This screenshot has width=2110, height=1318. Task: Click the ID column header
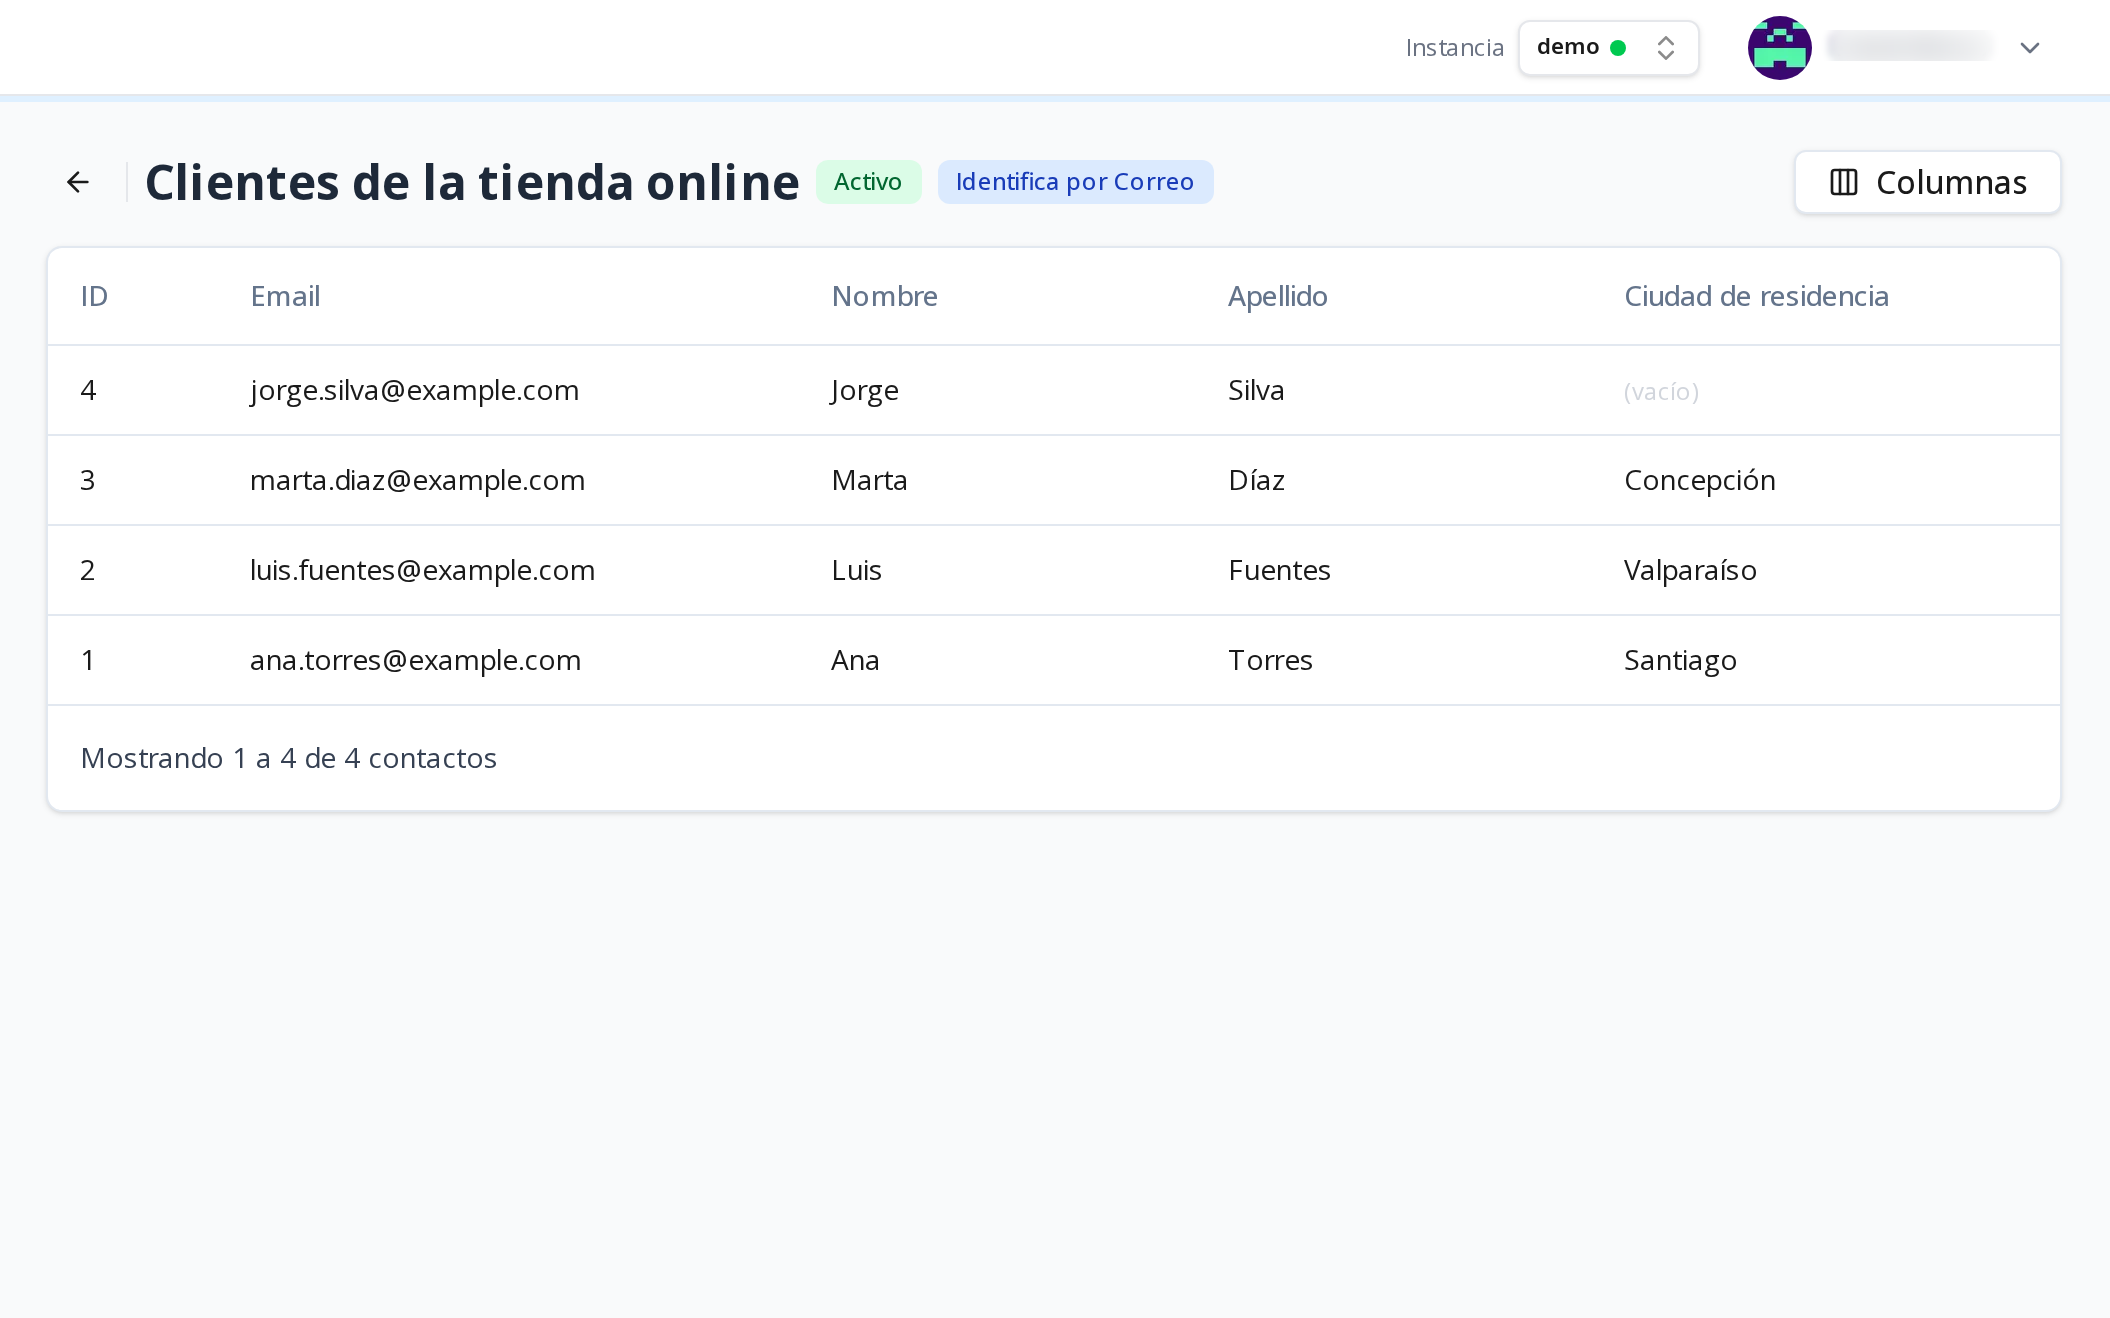94,296
